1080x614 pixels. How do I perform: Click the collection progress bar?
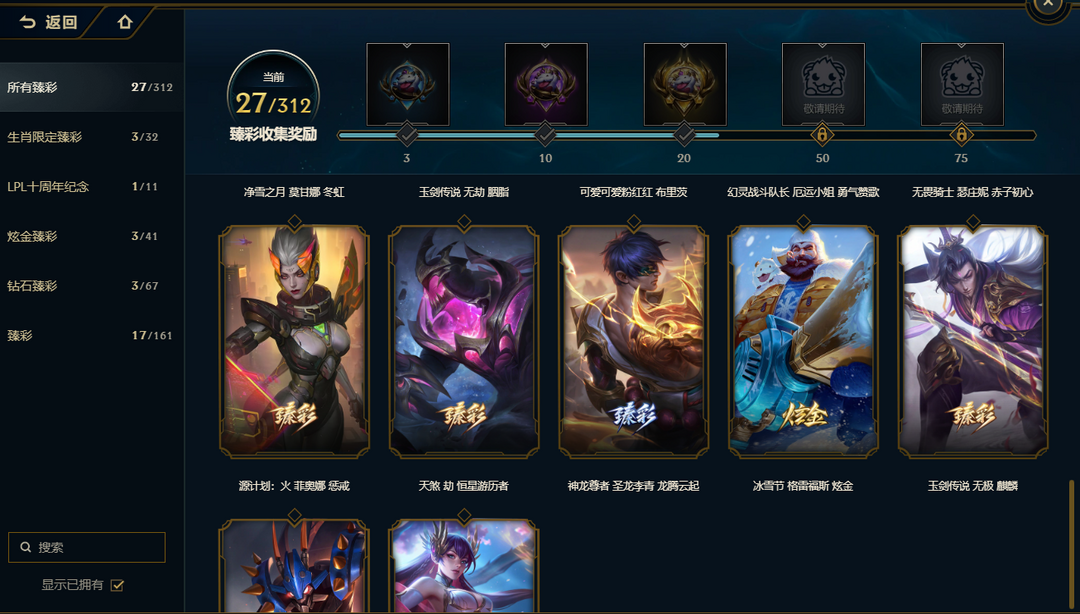(687, 135)
